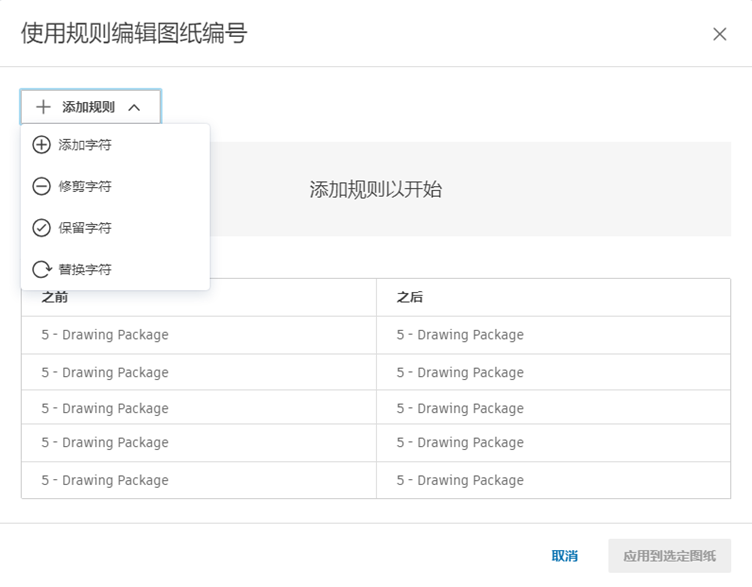Viewport: 752px width, 587px height.
Task: Pick the 保留字符 menu option
Action: (x=85, y=228)
